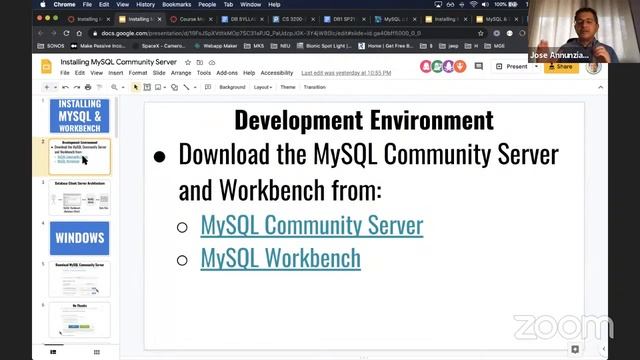The image size is (640, 360).
Task: Click the 'Last edit was yesterday' link
Action: point(346,73)
